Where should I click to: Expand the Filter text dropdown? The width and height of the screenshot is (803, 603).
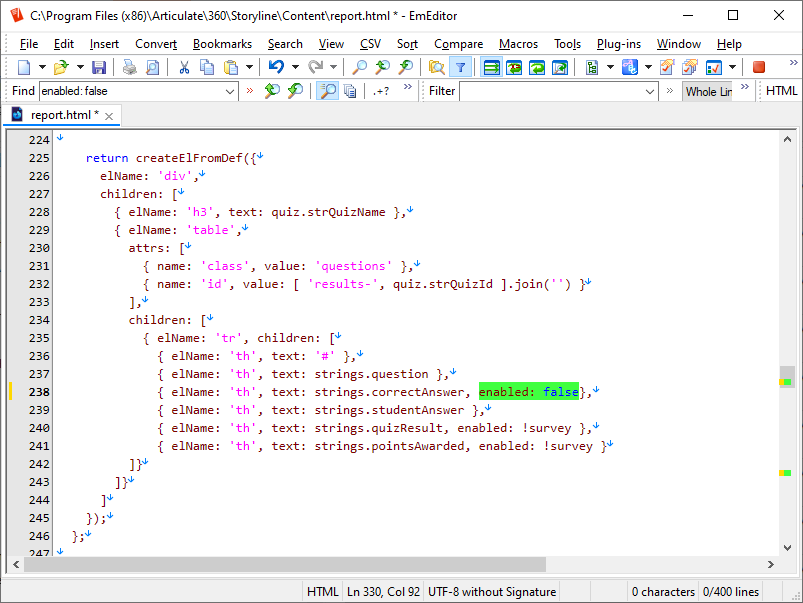tap(649, 91)
